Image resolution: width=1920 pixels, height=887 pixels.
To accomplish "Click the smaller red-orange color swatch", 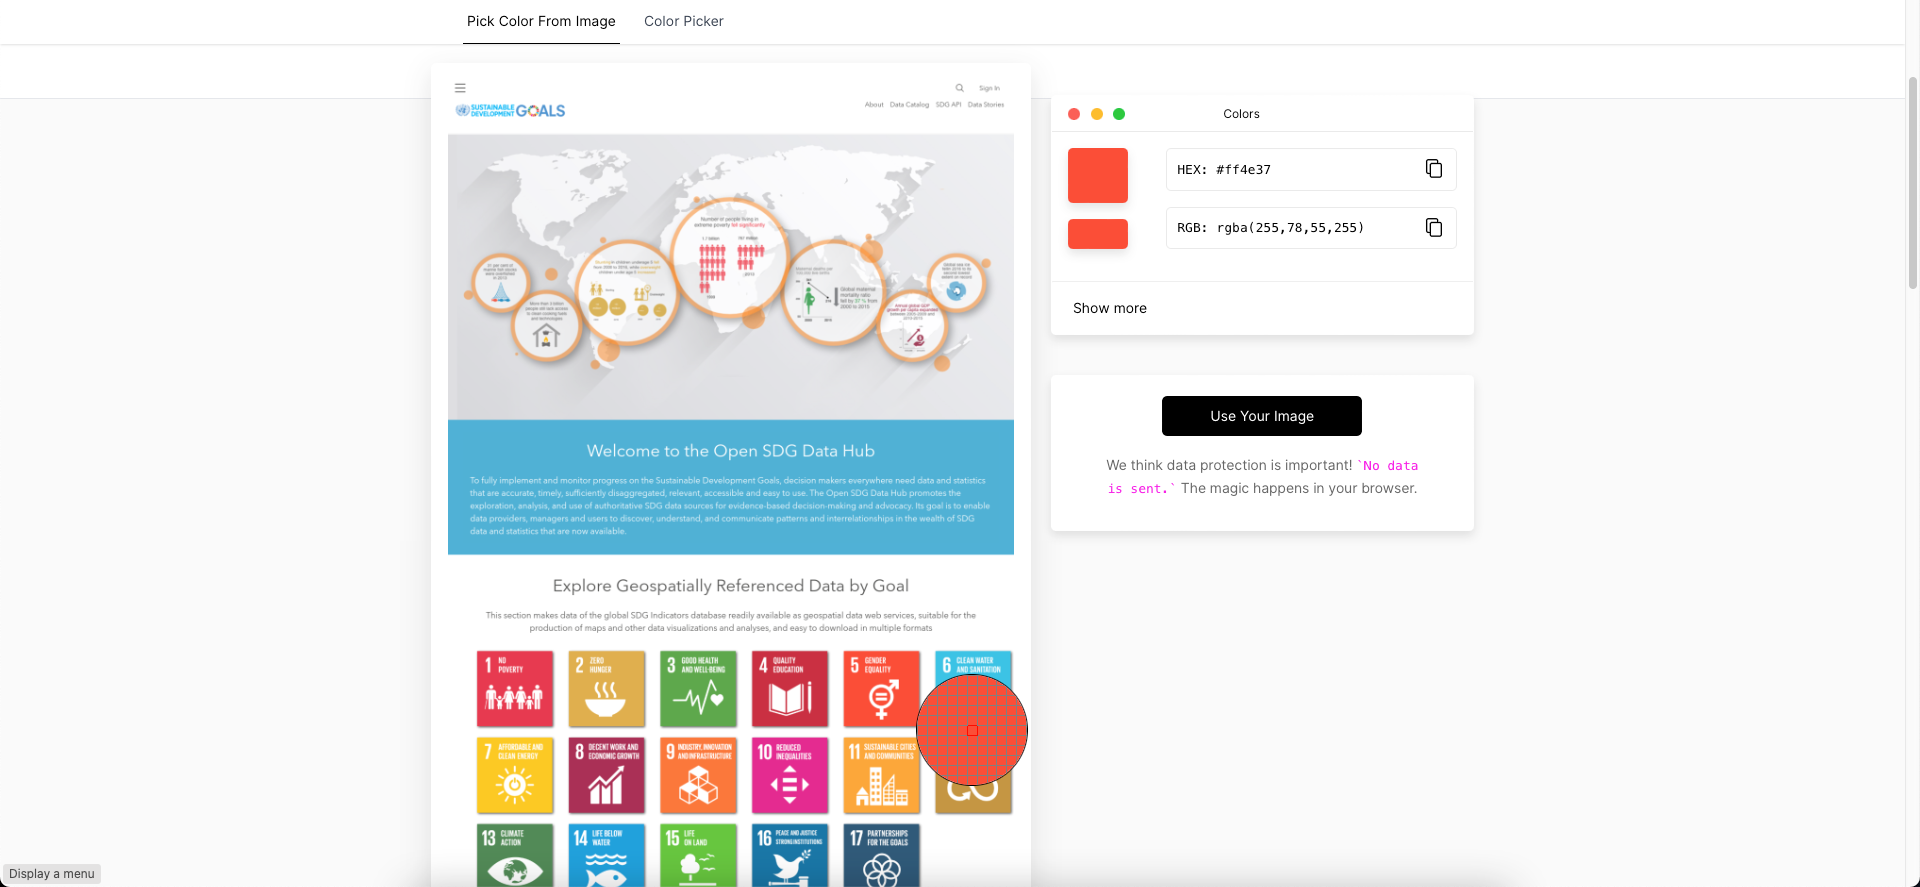I will [1098, 234].
